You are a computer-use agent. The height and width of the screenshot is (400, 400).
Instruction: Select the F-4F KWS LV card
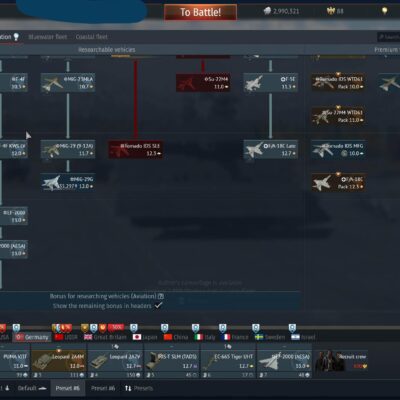[14, 149]
